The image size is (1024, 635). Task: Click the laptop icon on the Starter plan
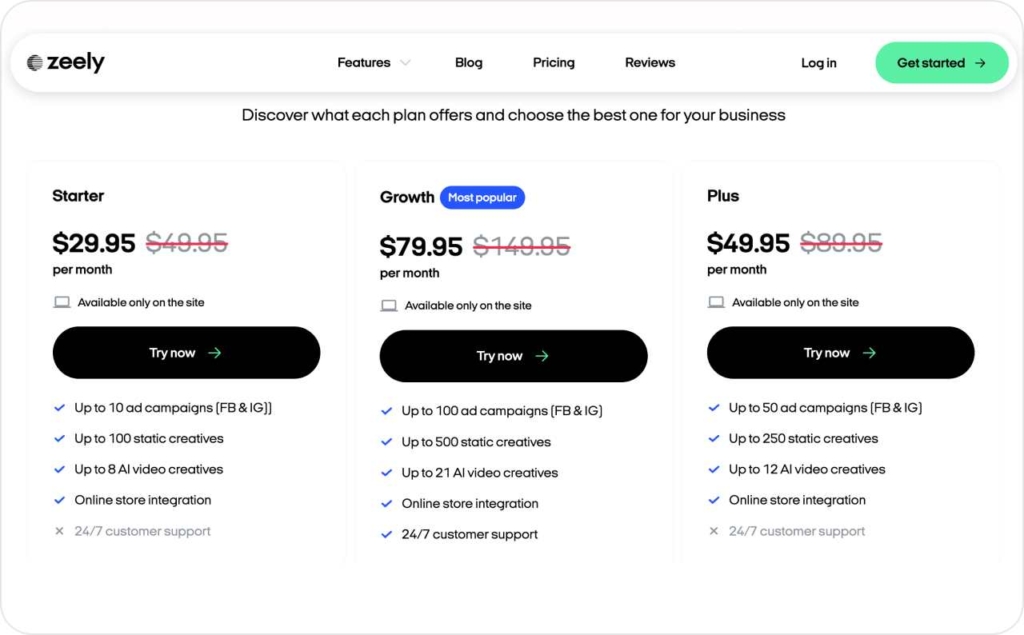tap(61, 302)
